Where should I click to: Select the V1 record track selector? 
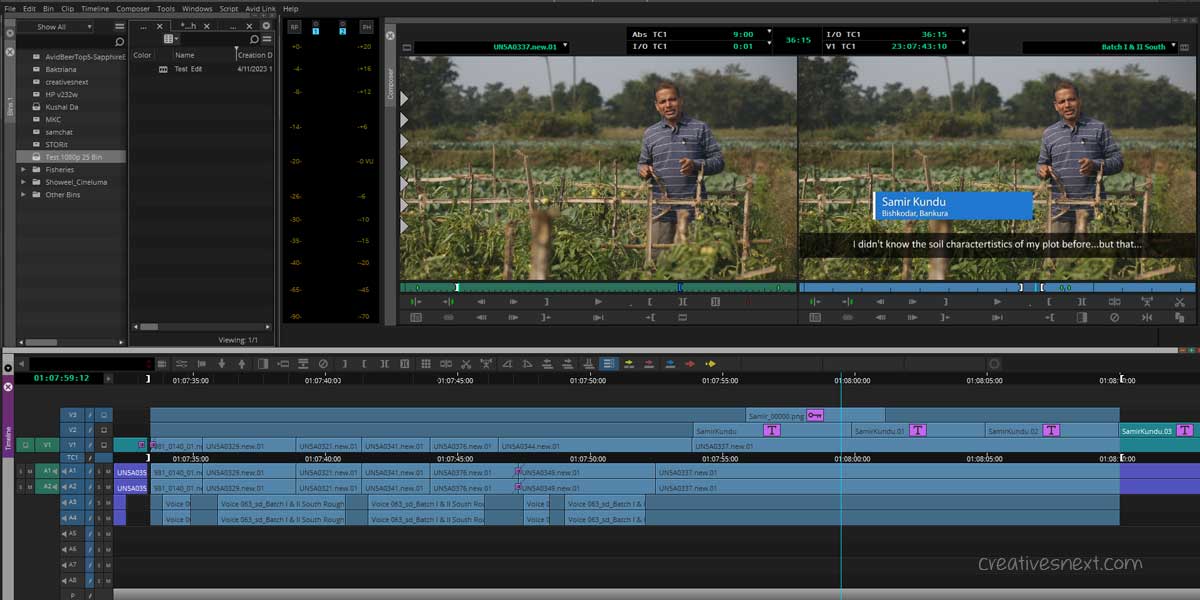tap(72, 445)
